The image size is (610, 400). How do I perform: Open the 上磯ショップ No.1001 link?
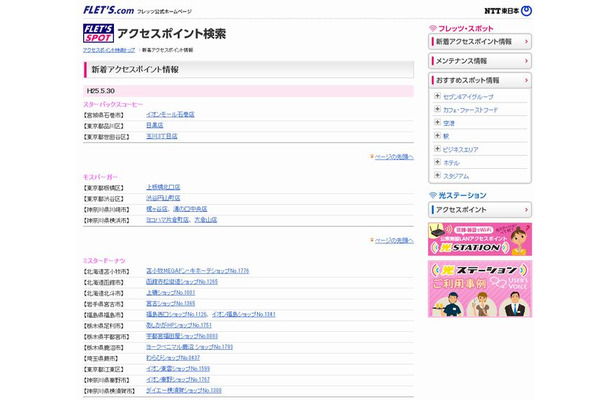pos(170,293)
